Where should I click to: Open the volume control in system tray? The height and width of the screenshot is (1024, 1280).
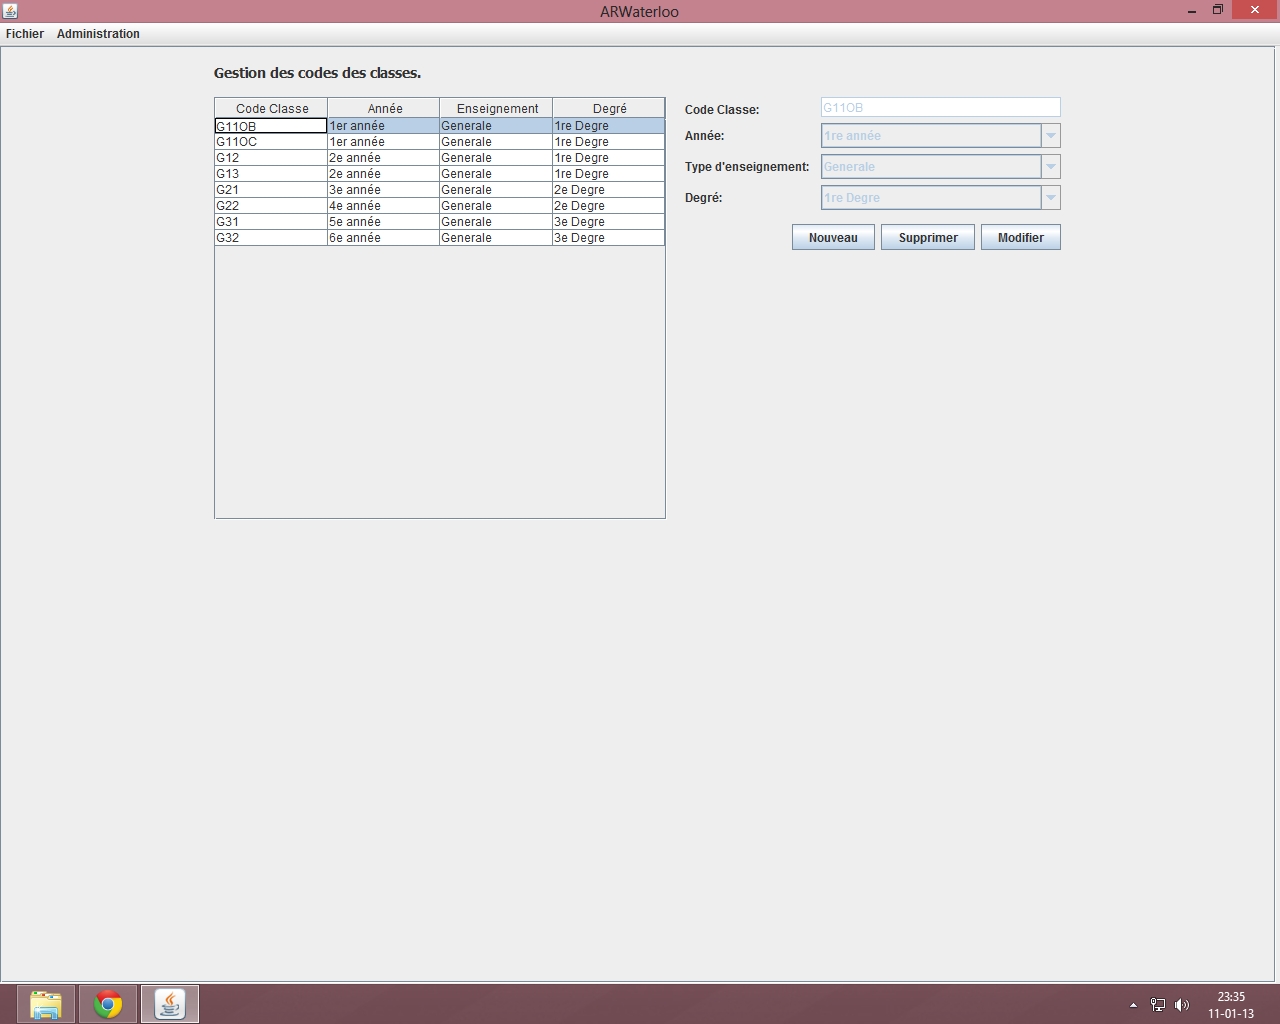click(1182, 1005)
